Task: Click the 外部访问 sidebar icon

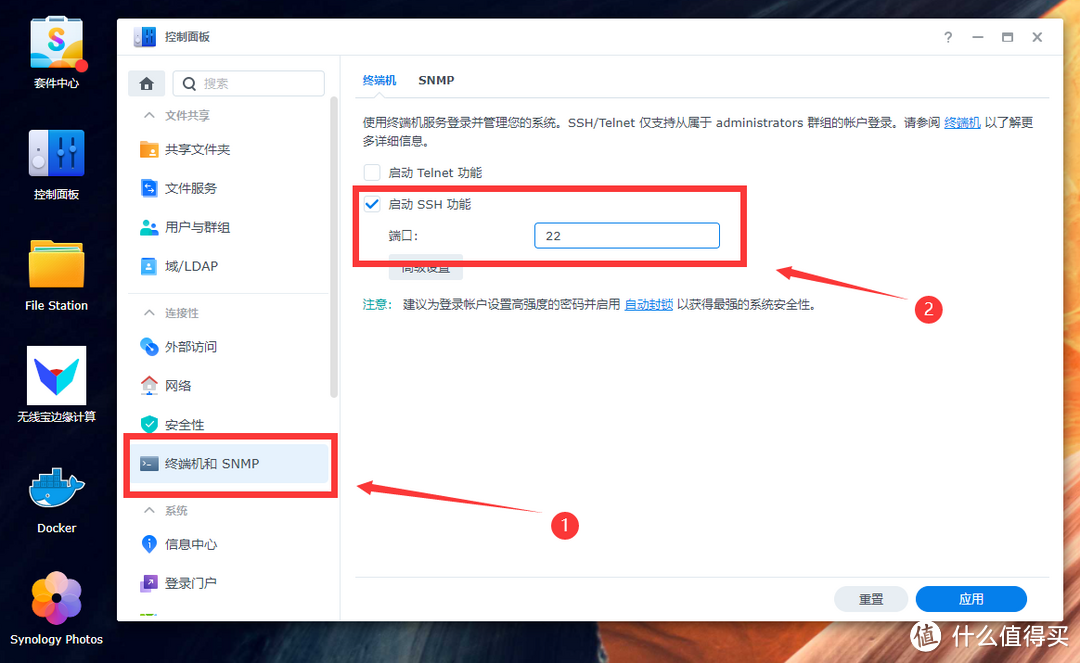Action: coord(149,346)
